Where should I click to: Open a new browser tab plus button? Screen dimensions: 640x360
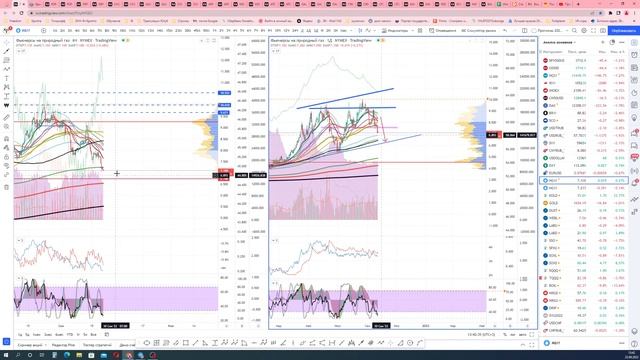(578, 4)
